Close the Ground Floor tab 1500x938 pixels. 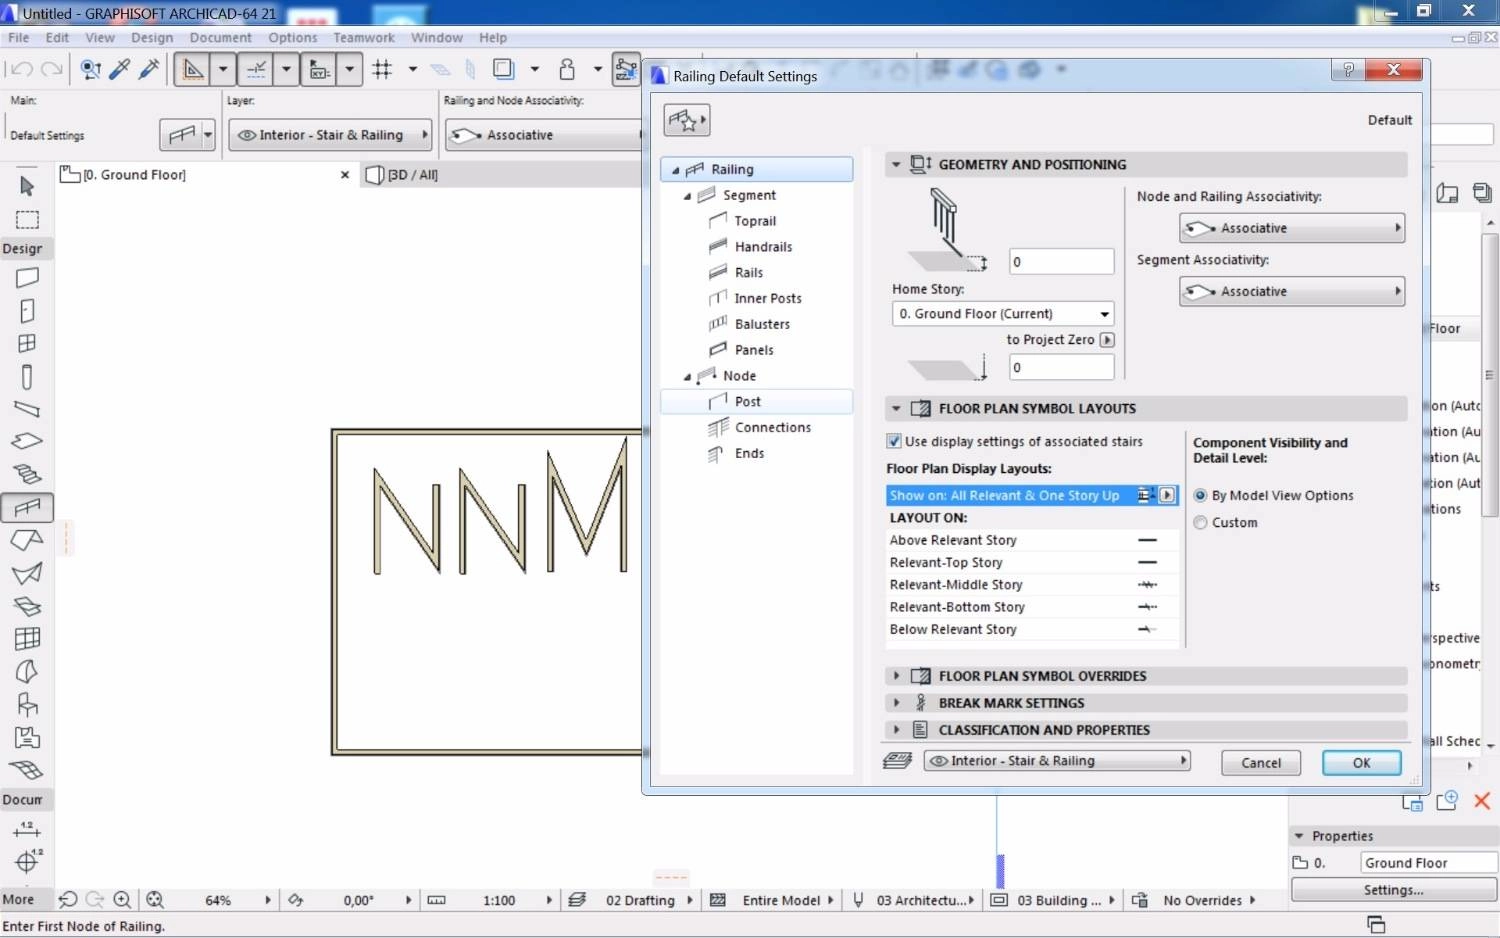pyautogui.click(x=345, y=175)
